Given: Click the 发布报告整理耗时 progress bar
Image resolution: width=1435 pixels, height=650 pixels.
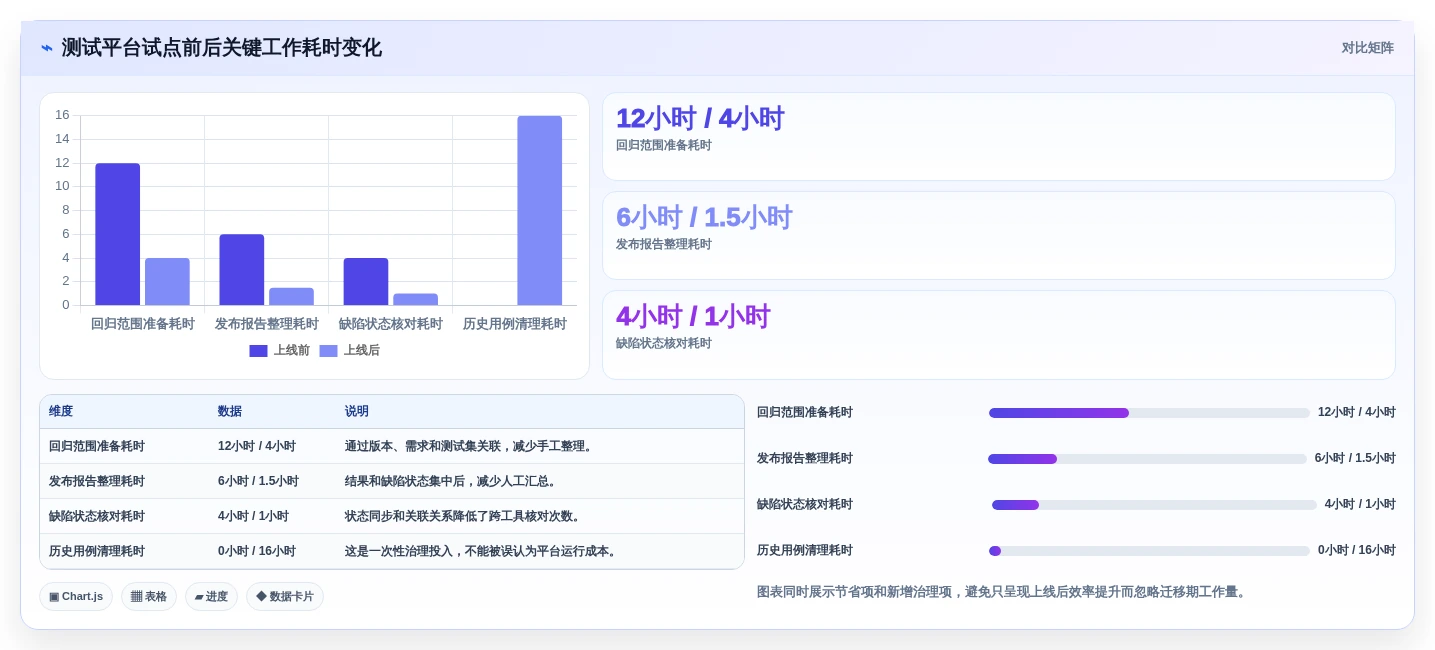Looking at the screenshot, I should point(1147,459).
